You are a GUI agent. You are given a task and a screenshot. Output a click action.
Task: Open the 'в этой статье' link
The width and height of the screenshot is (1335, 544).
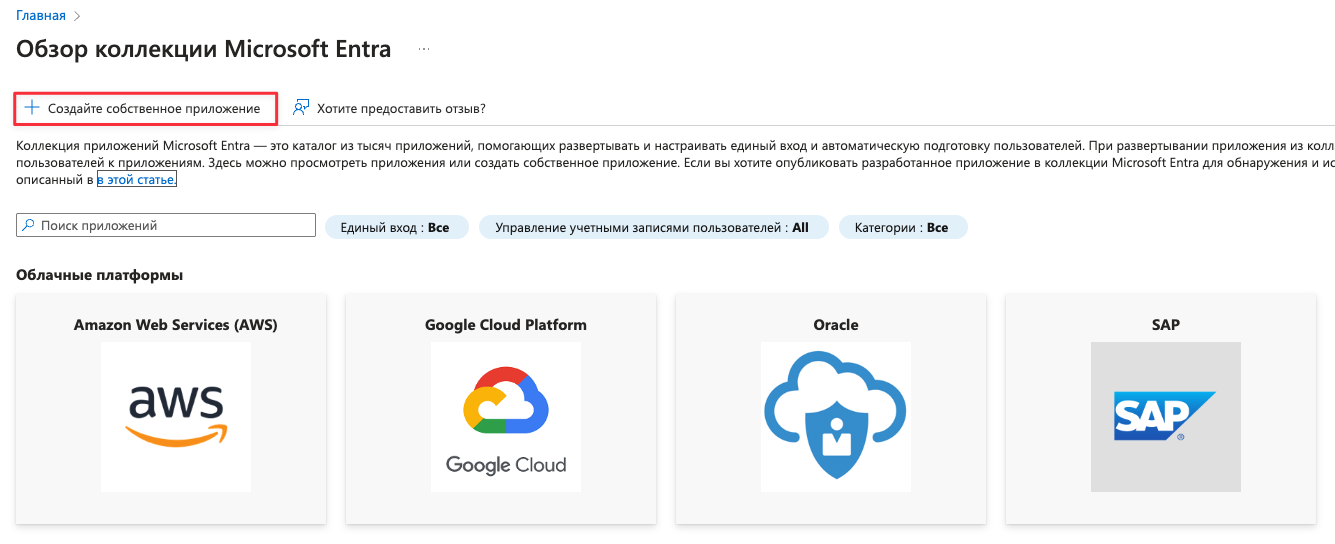[137, 180]
